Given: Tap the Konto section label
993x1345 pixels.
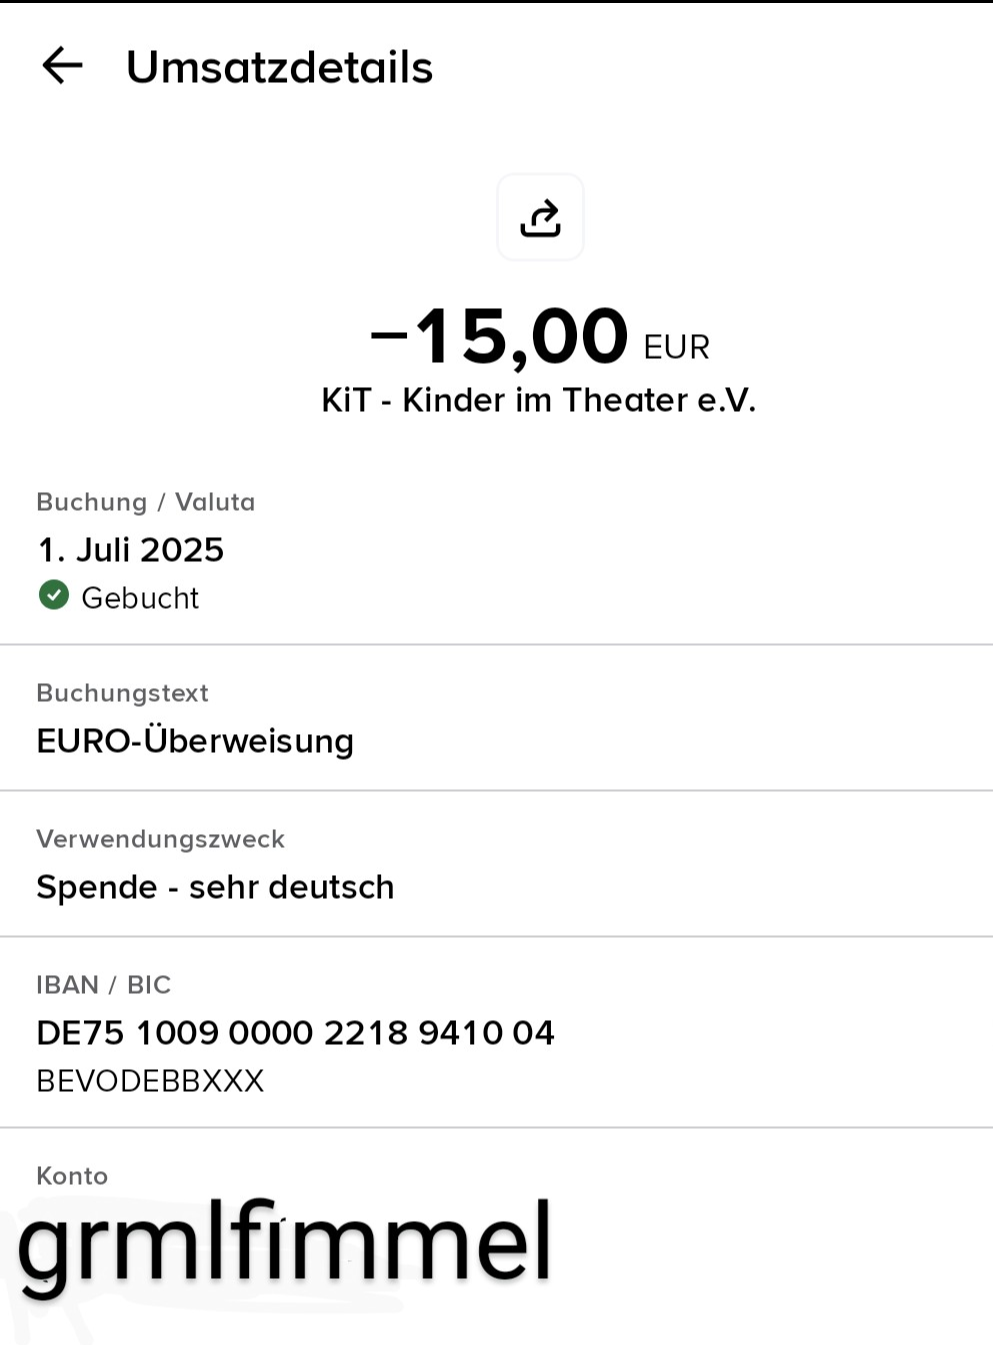Looking at the screenshot, I should (x=72, y=1176).
